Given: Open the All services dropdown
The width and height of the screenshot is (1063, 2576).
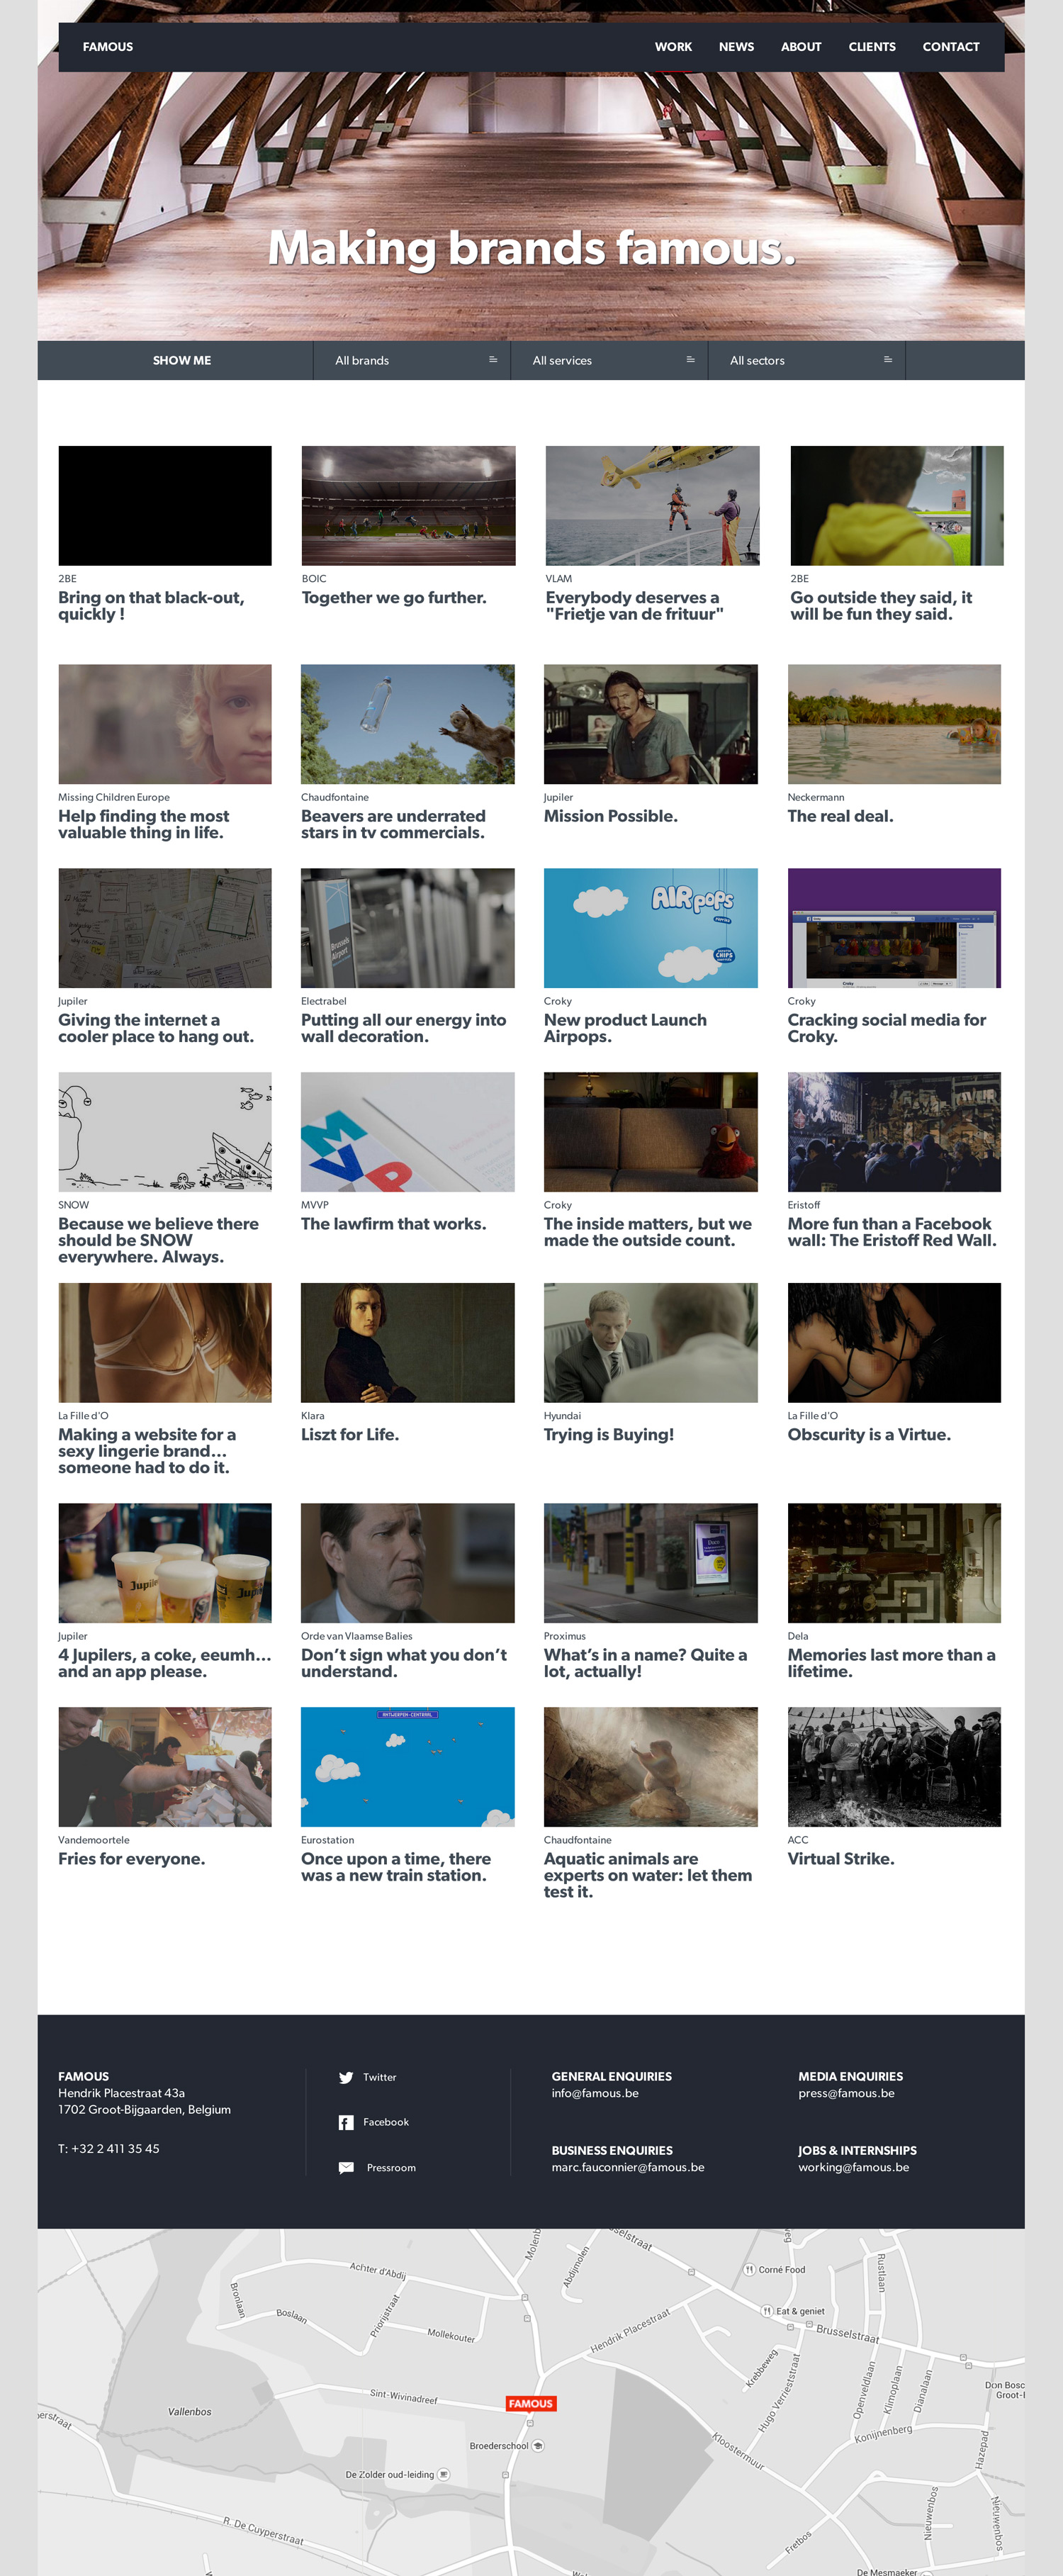Looking at the screenshot, I should [x=609, y=360].
